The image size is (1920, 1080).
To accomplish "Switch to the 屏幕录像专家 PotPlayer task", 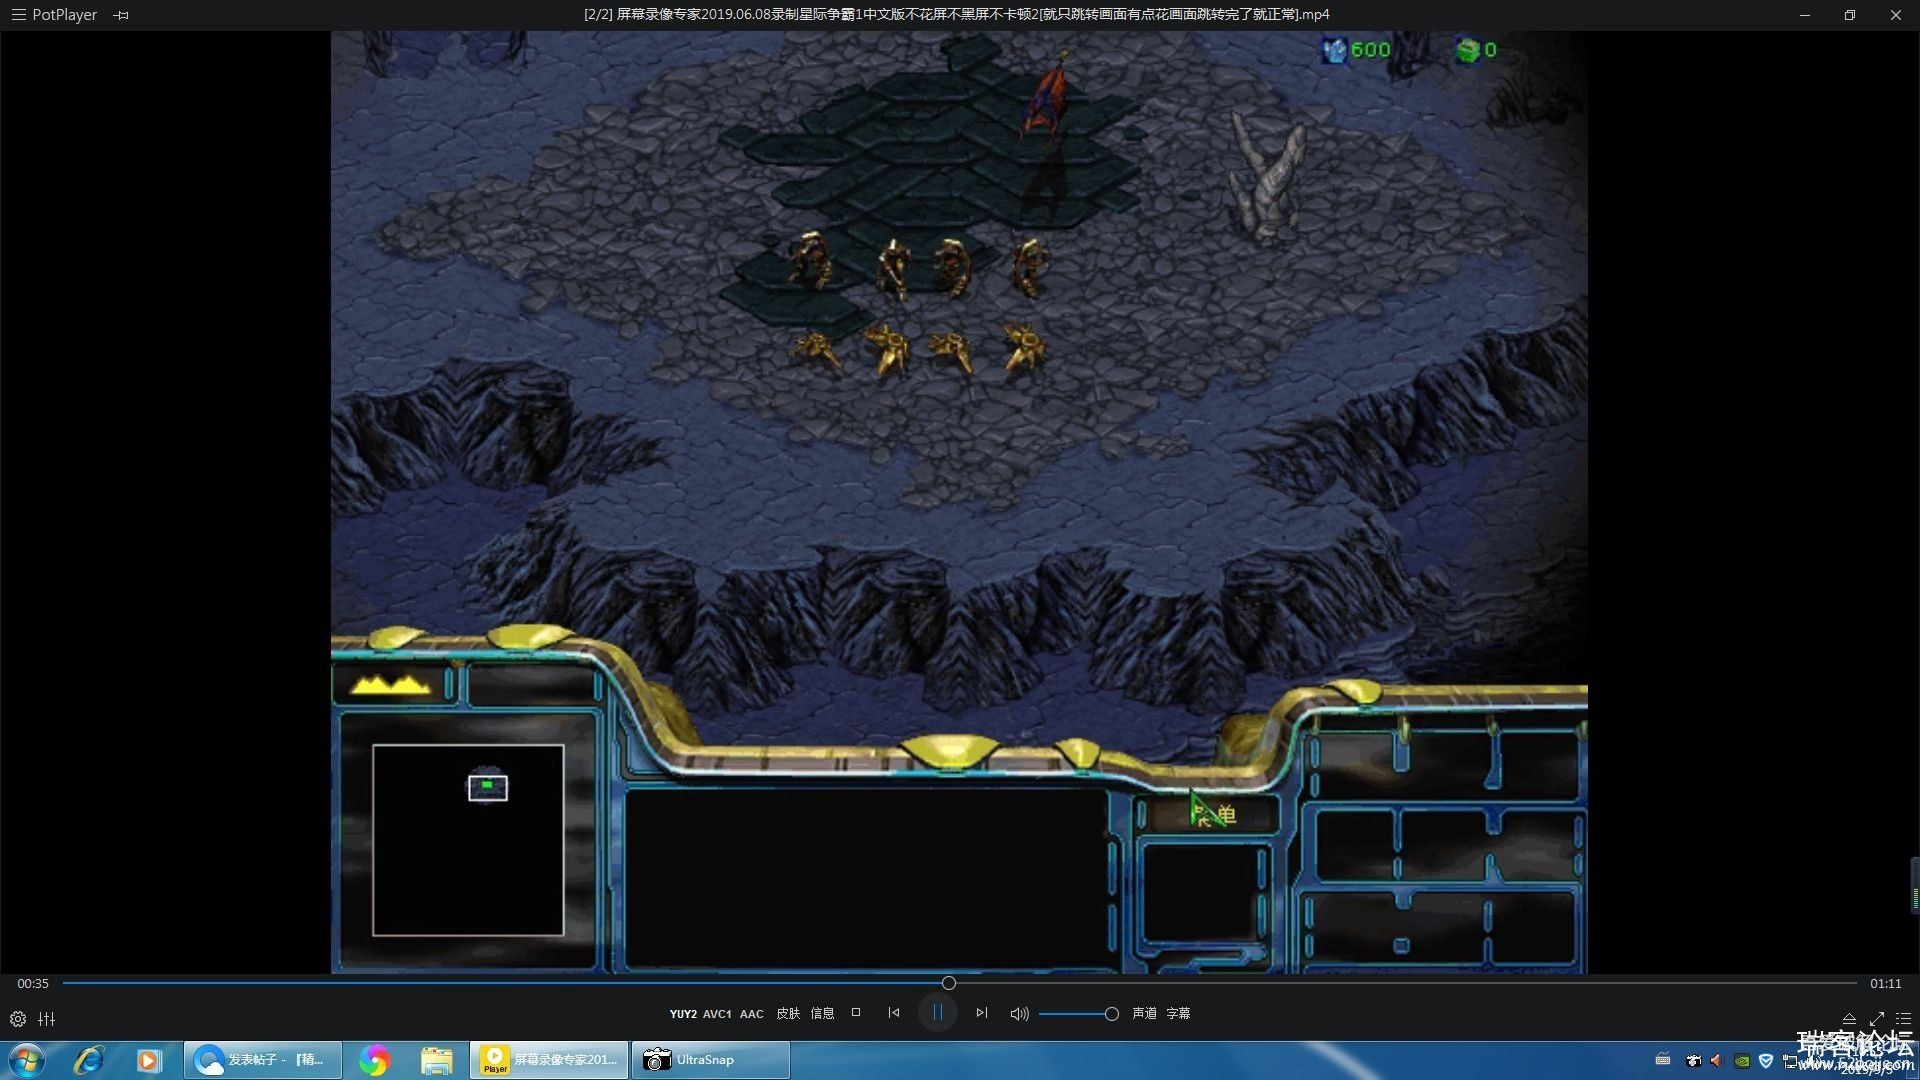I will (548, 1060).
